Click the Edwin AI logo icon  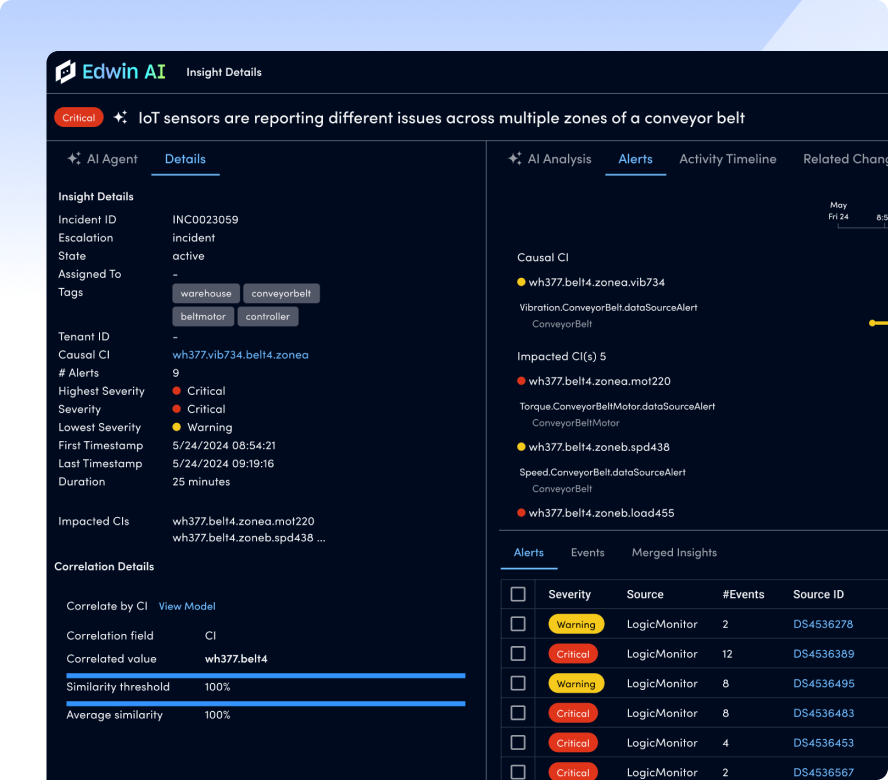(65, 72)
